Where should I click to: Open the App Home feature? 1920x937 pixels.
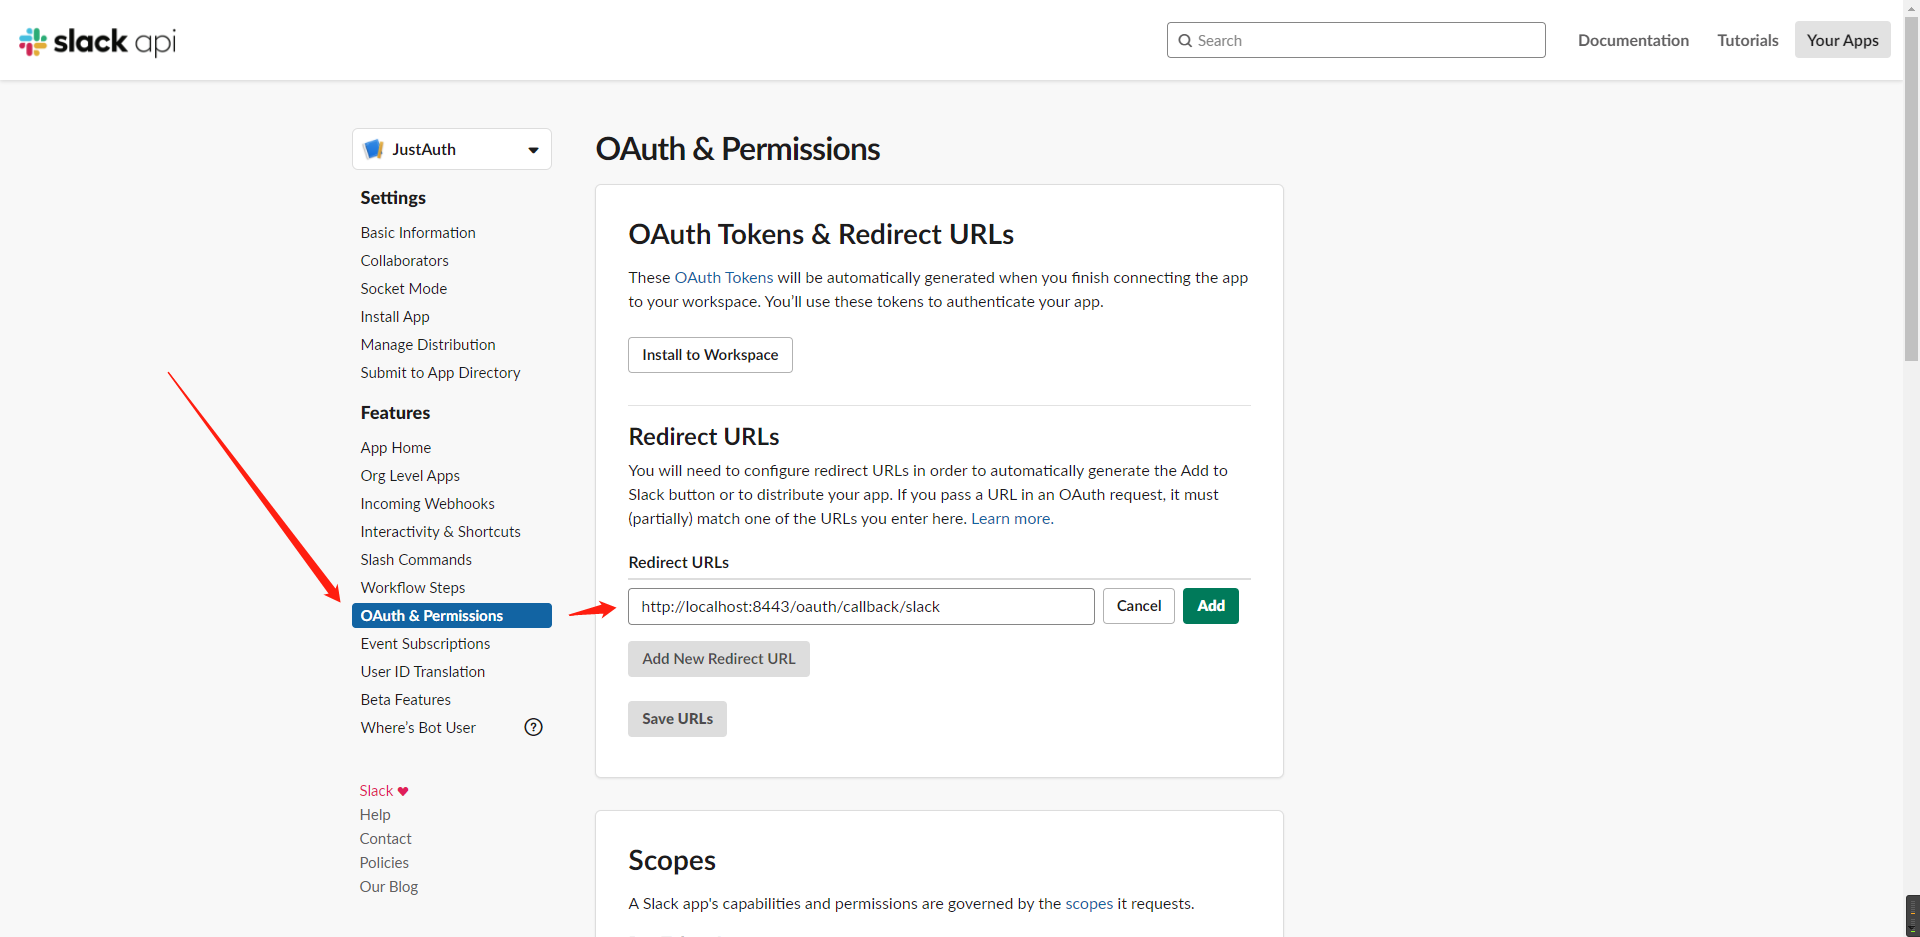396,447
